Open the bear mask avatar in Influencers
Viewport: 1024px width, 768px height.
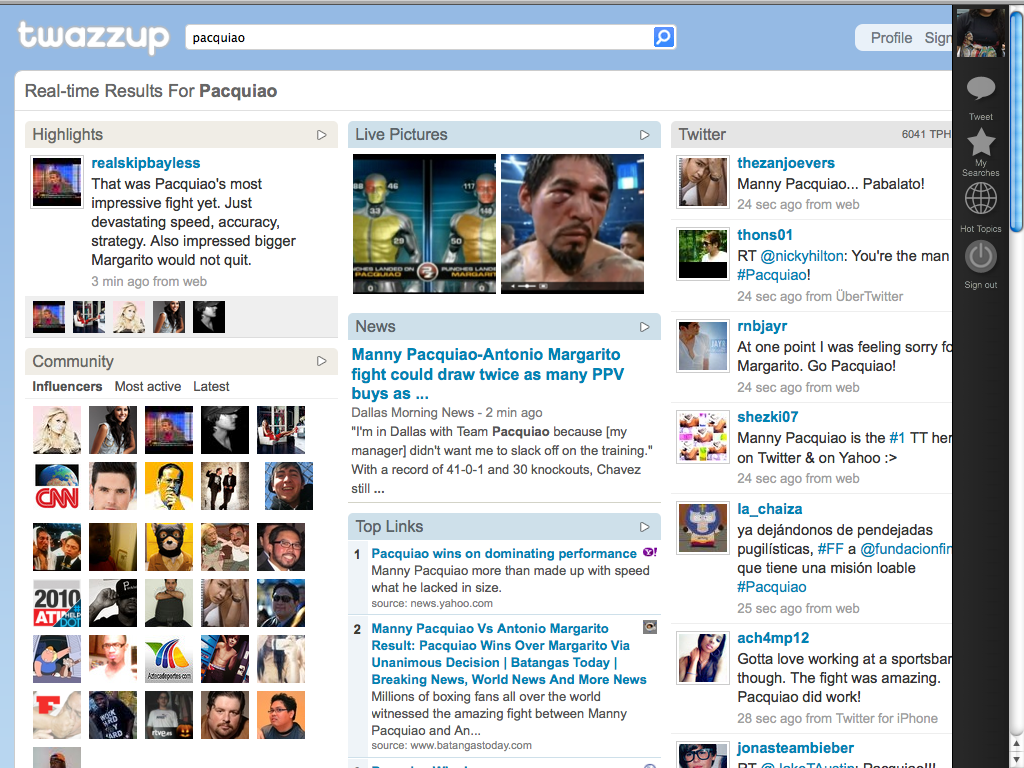tap(168, 547)
